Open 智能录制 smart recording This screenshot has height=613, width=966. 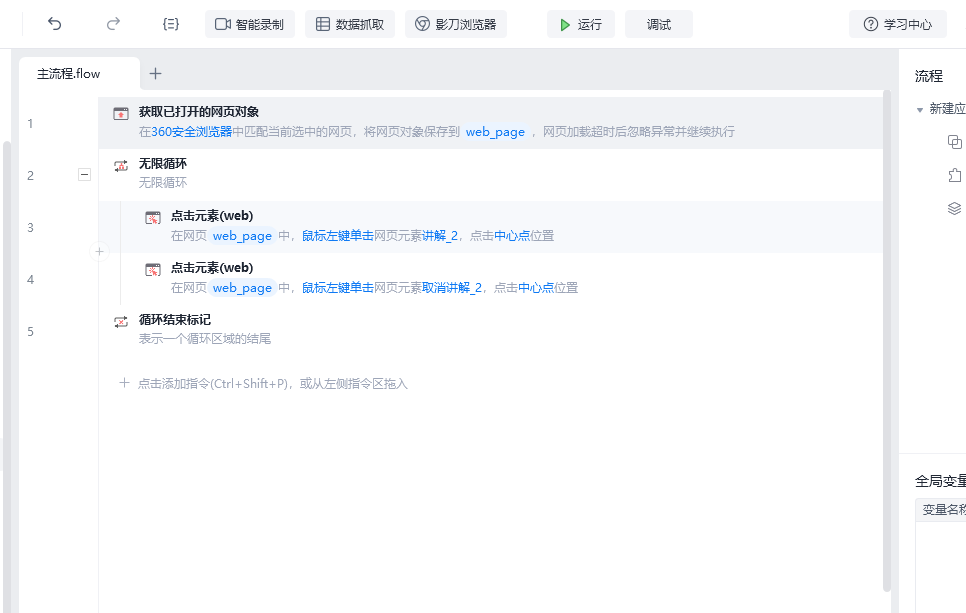pos(250,24)
